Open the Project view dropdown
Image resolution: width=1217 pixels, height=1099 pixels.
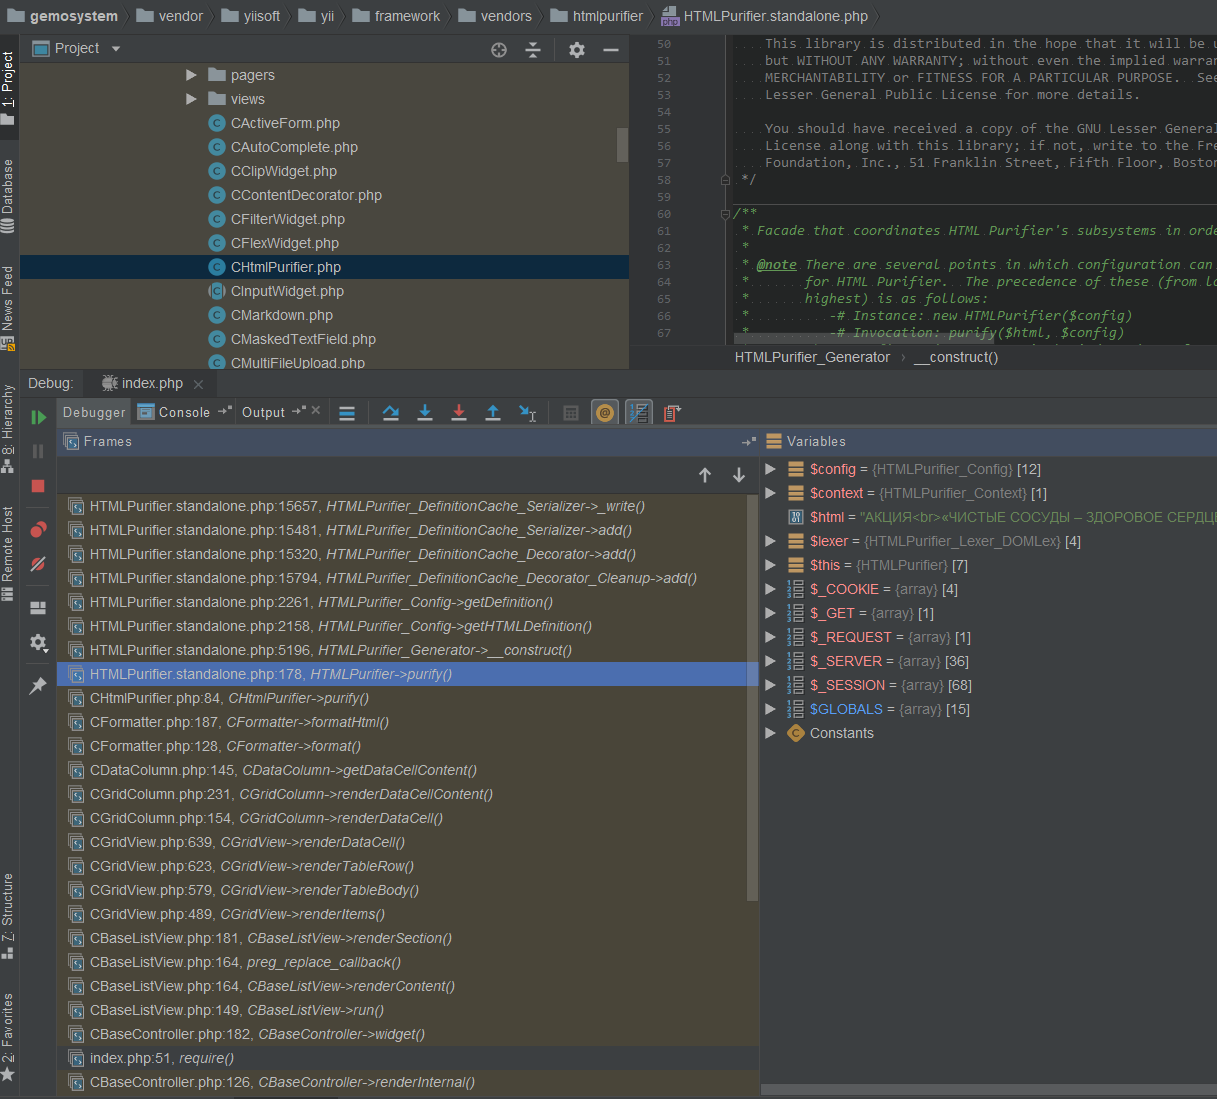[116, 49]
